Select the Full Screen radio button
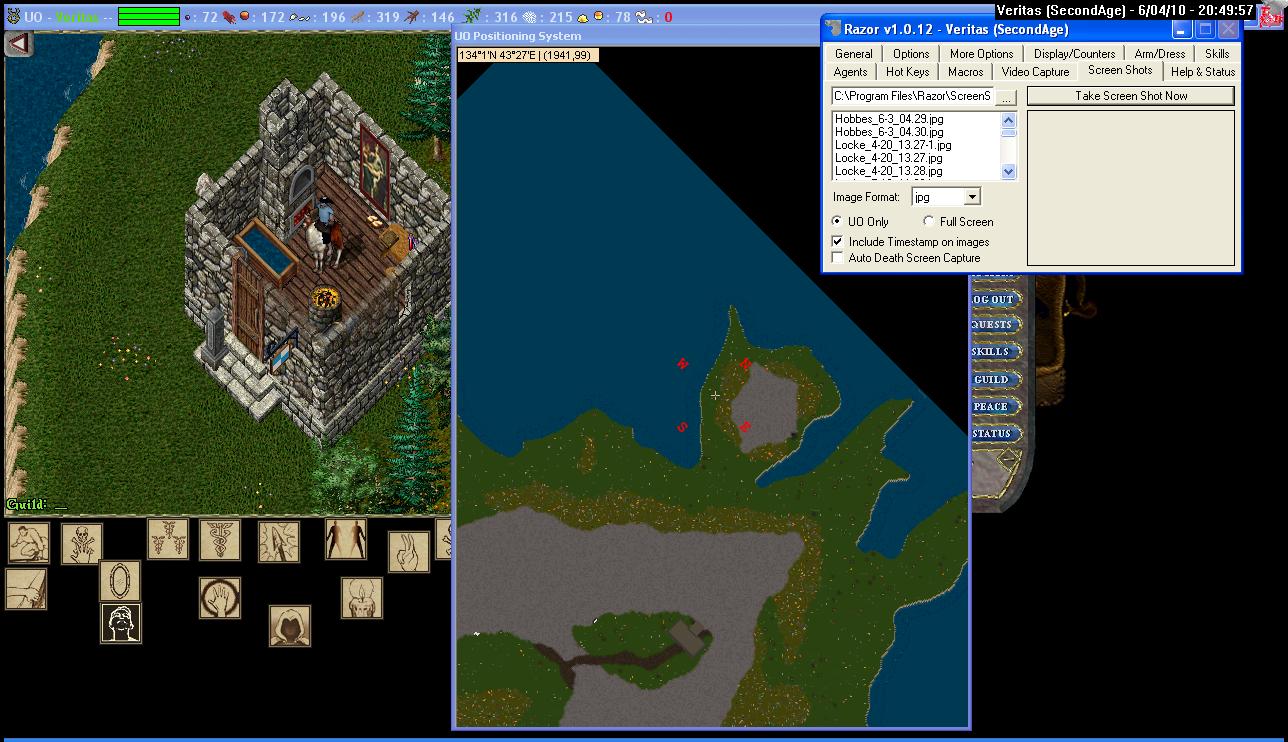This screenshot has width=1288, height=742. pyautogui.click(x=929, y=222)
